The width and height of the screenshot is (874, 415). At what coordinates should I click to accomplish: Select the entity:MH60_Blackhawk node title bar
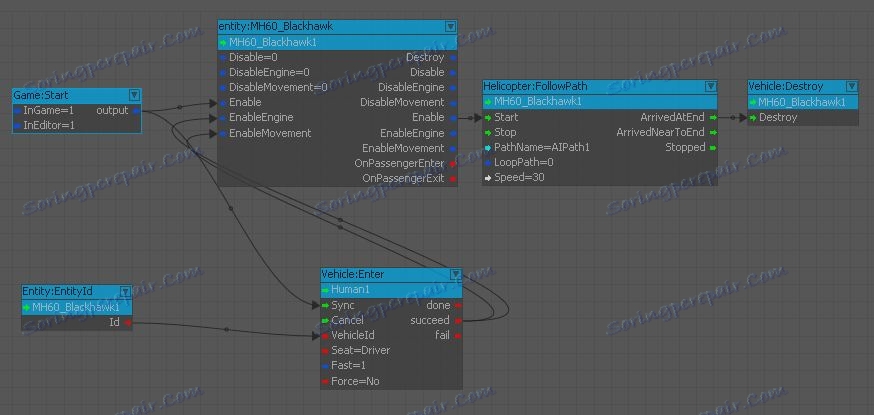coord(337,27)
